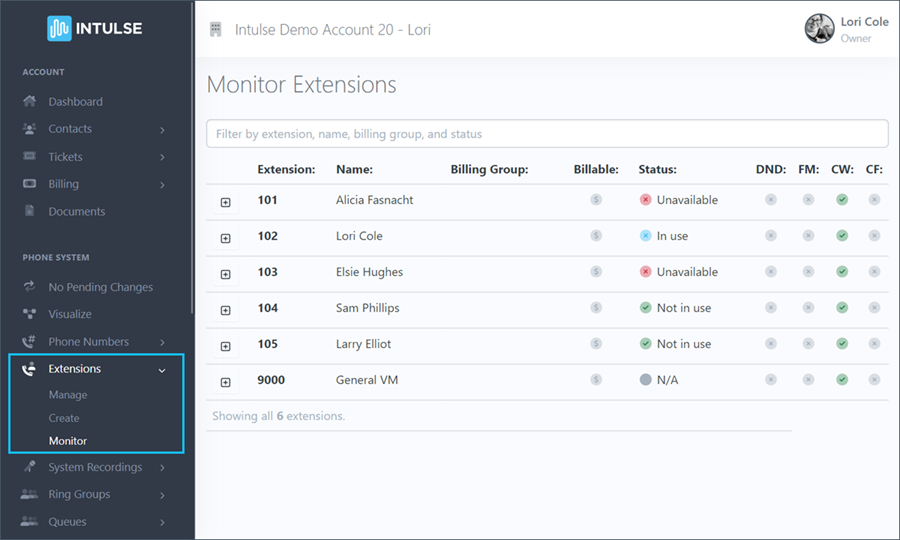The image size is (900, 540).
Task: Click the Phone Numbers handset icon
Action: (29, 341)
